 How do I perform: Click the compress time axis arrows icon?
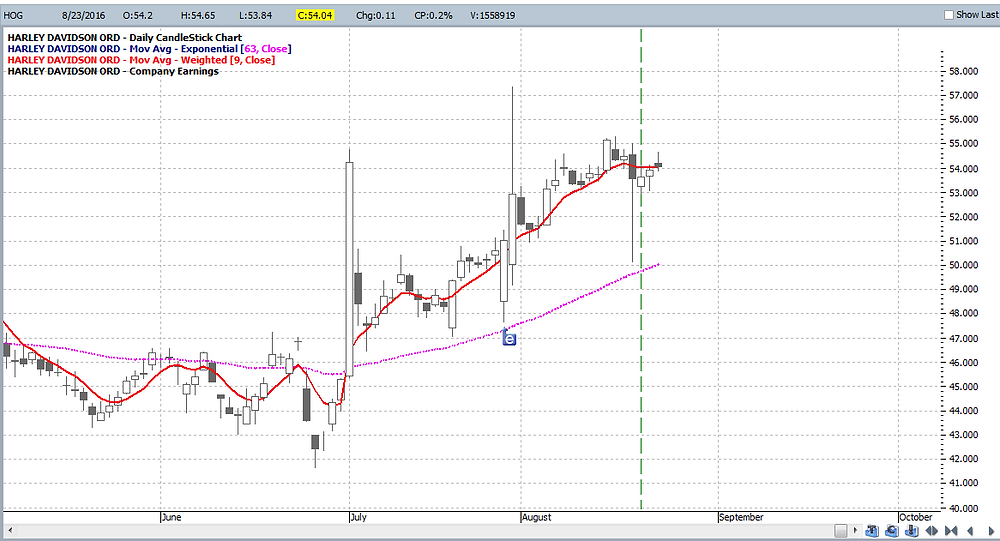[x=951, y=531]
